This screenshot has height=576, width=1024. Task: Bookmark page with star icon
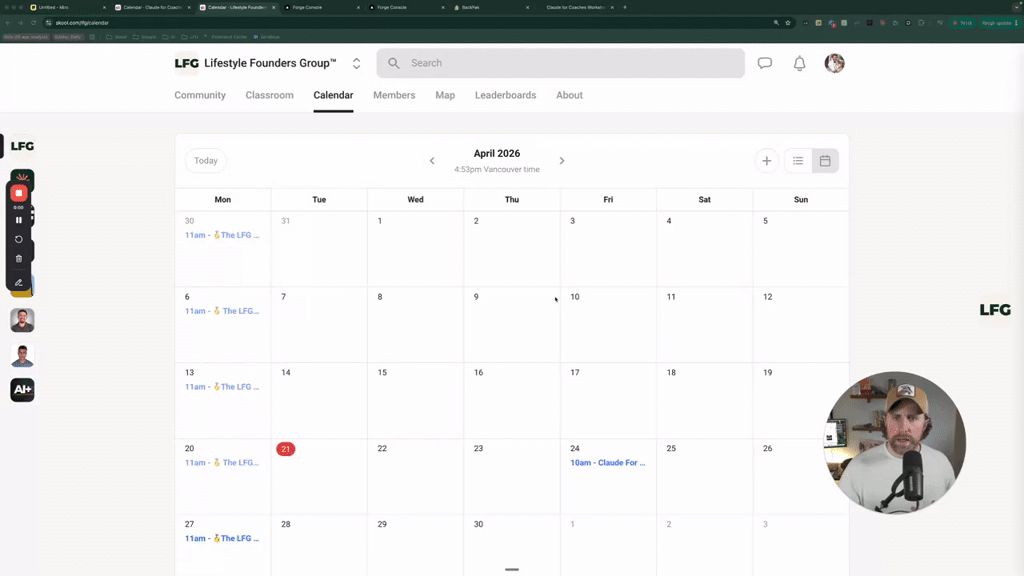tap(788, 23)
